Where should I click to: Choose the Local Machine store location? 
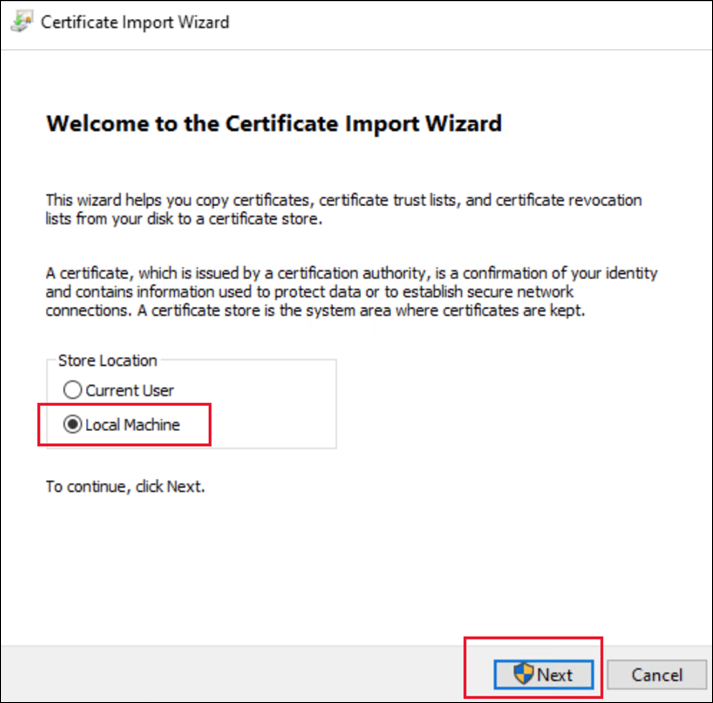click(x=72, y=424)
